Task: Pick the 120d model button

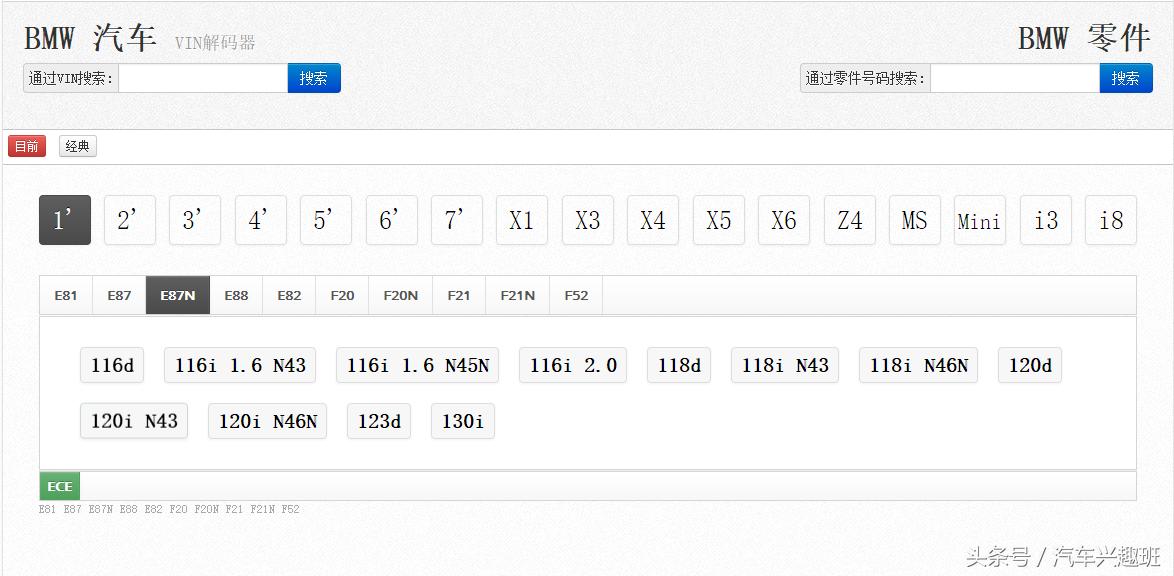Action: point(1030,366)
